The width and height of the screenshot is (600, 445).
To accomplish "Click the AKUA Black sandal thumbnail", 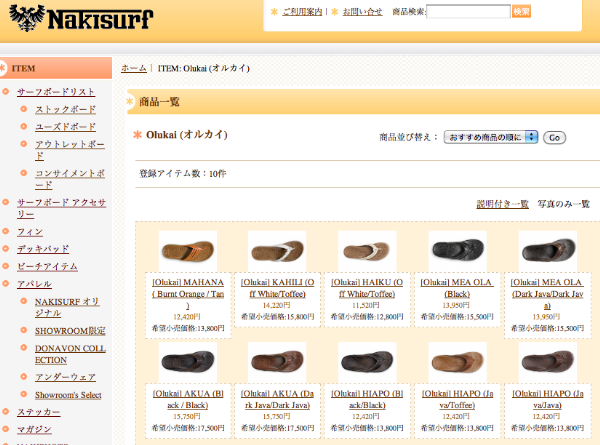I will click(188, 362).
